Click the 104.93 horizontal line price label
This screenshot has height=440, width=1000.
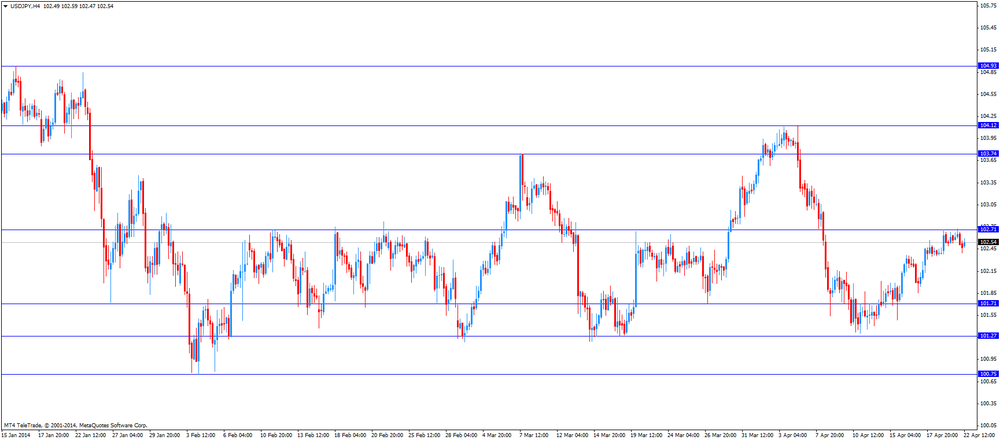(988, 66)
